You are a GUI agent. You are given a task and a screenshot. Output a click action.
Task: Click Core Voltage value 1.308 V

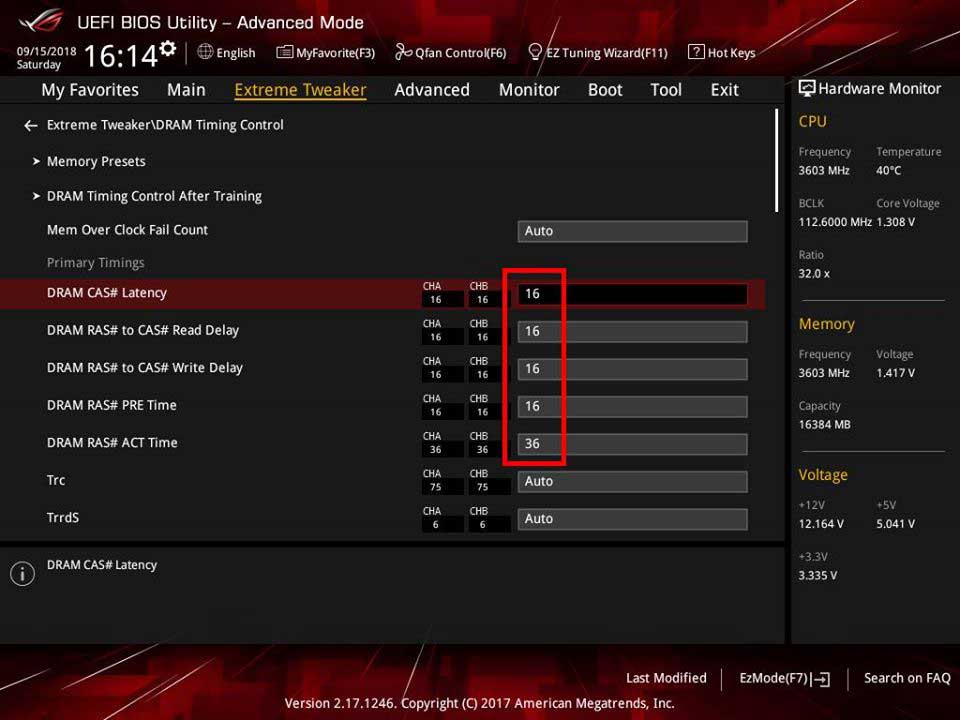(x=896, y=222)
